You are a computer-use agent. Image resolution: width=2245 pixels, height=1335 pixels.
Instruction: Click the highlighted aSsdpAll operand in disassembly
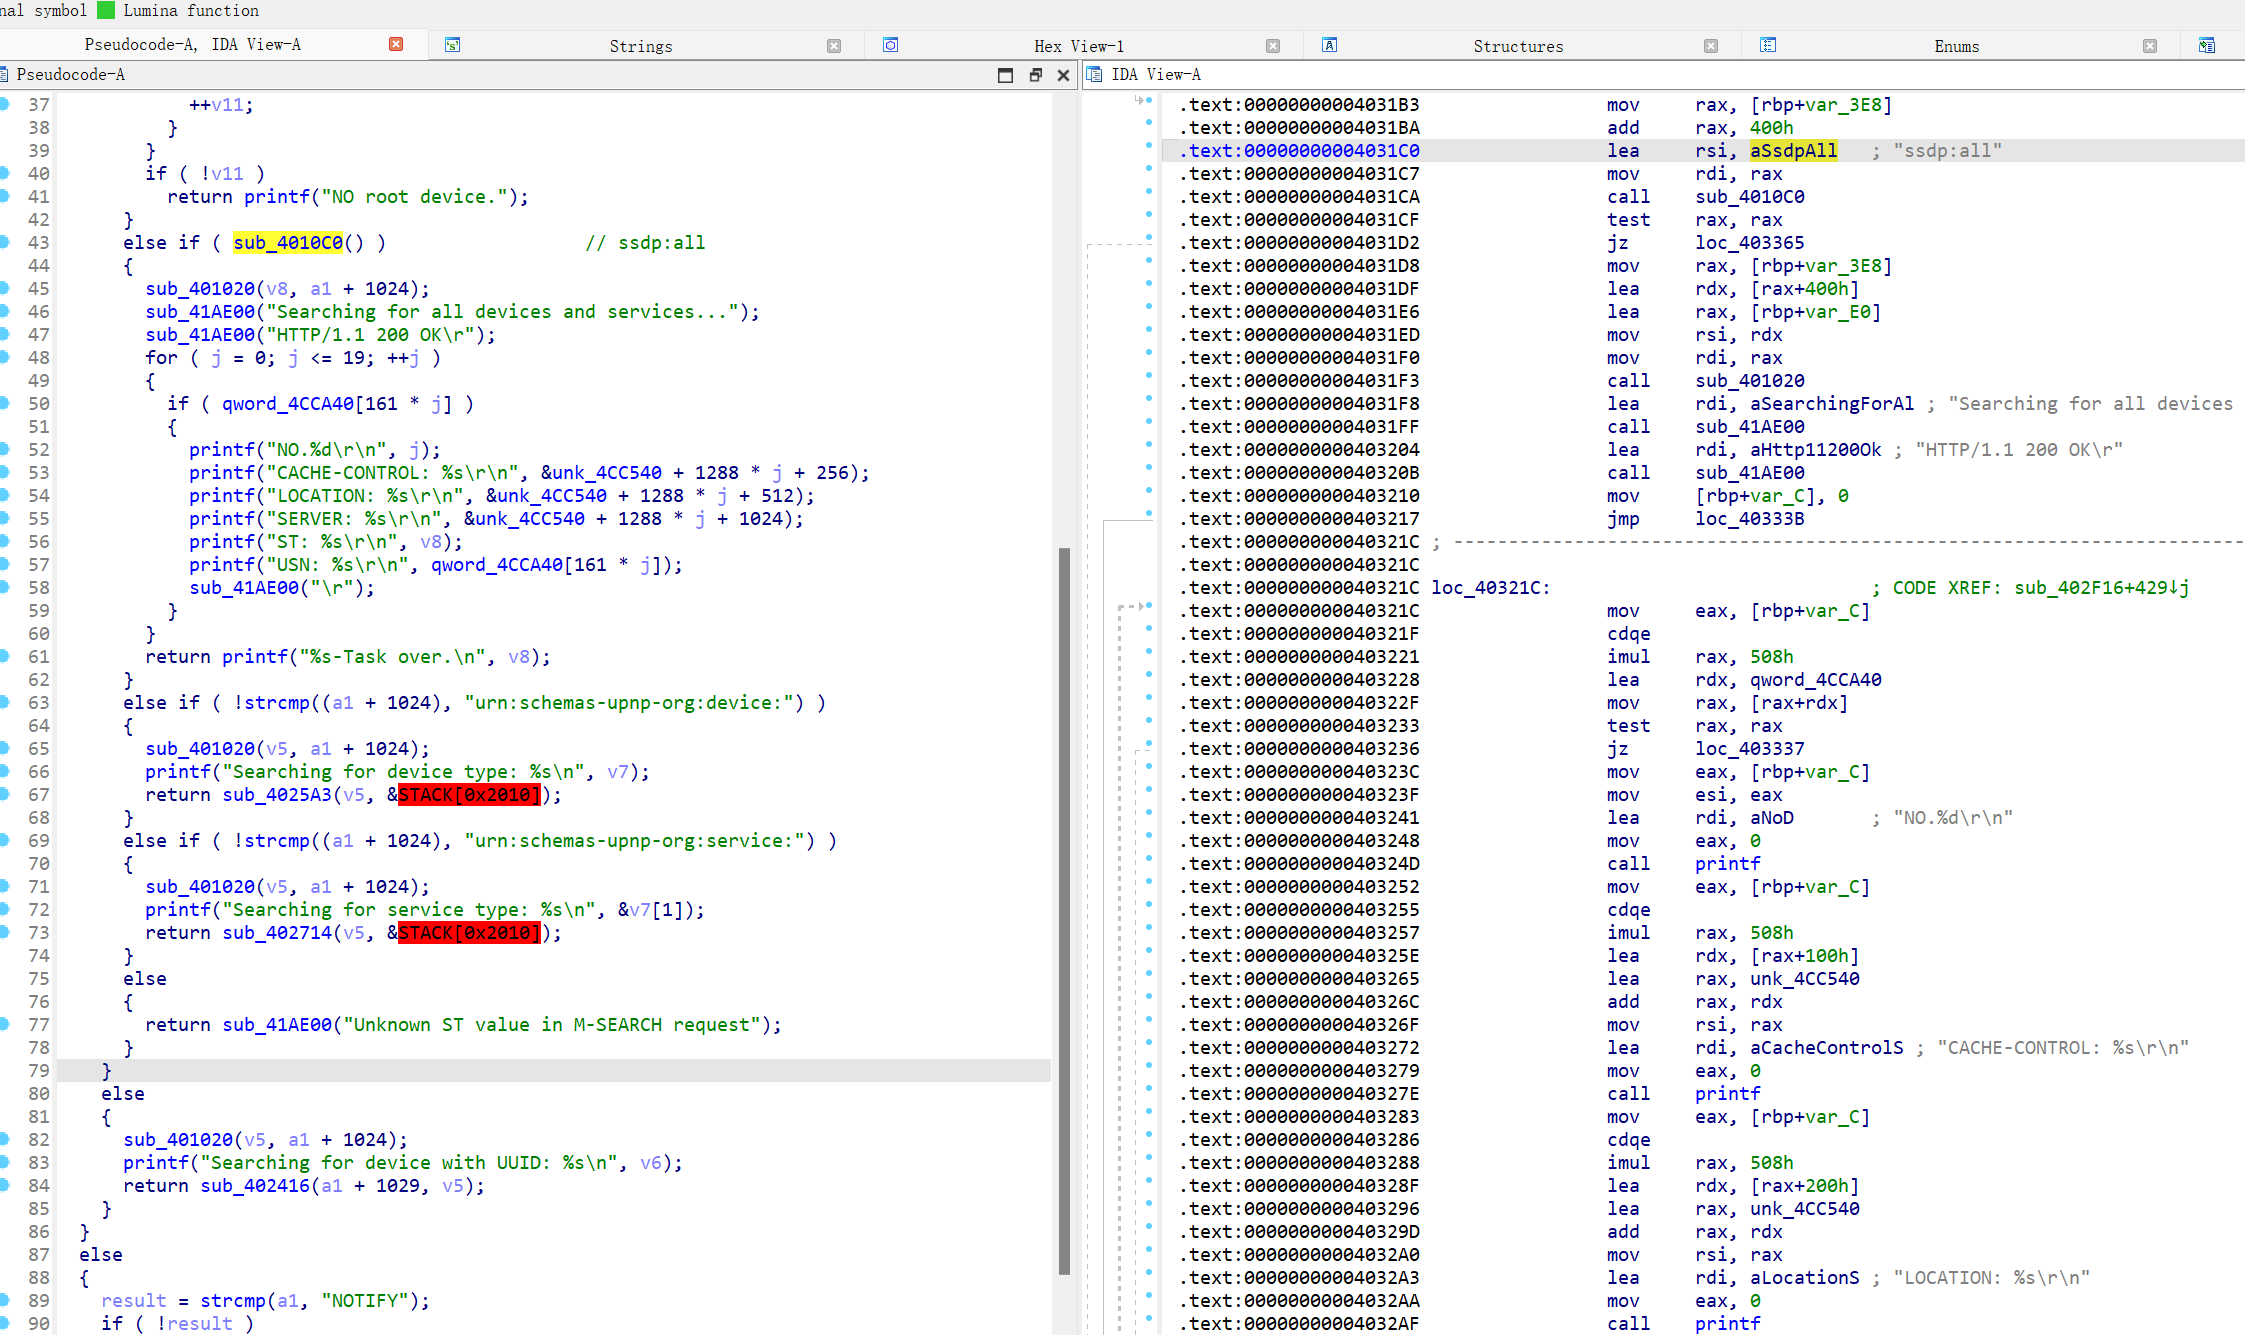click(x=1793, y=150)
